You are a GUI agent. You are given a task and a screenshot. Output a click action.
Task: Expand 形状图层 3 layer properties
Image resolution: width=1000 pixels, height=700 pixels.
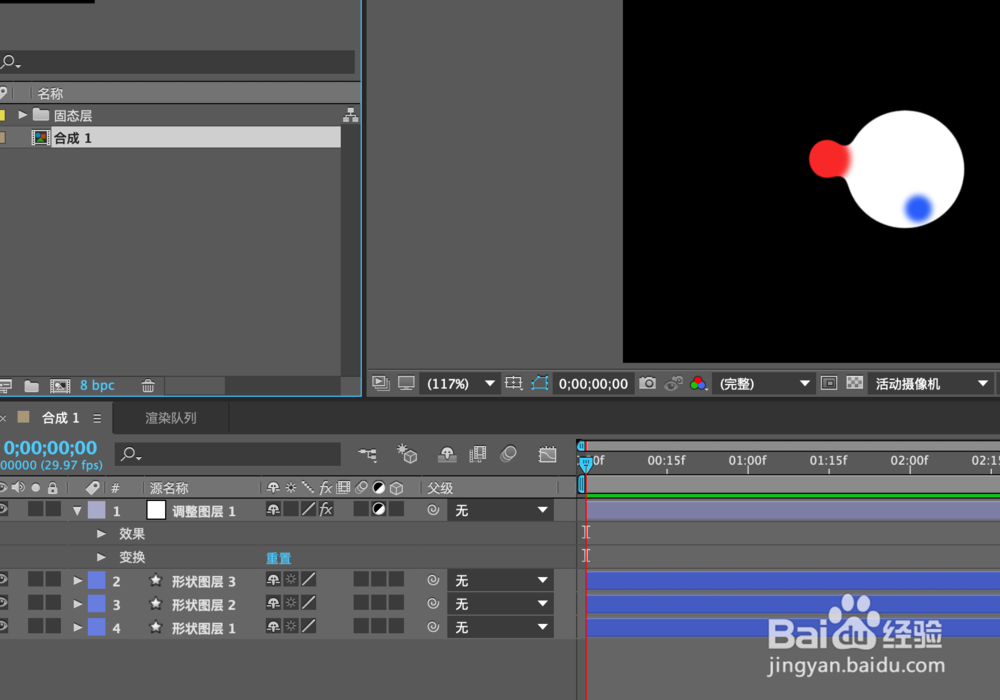[x=77, y=581]
